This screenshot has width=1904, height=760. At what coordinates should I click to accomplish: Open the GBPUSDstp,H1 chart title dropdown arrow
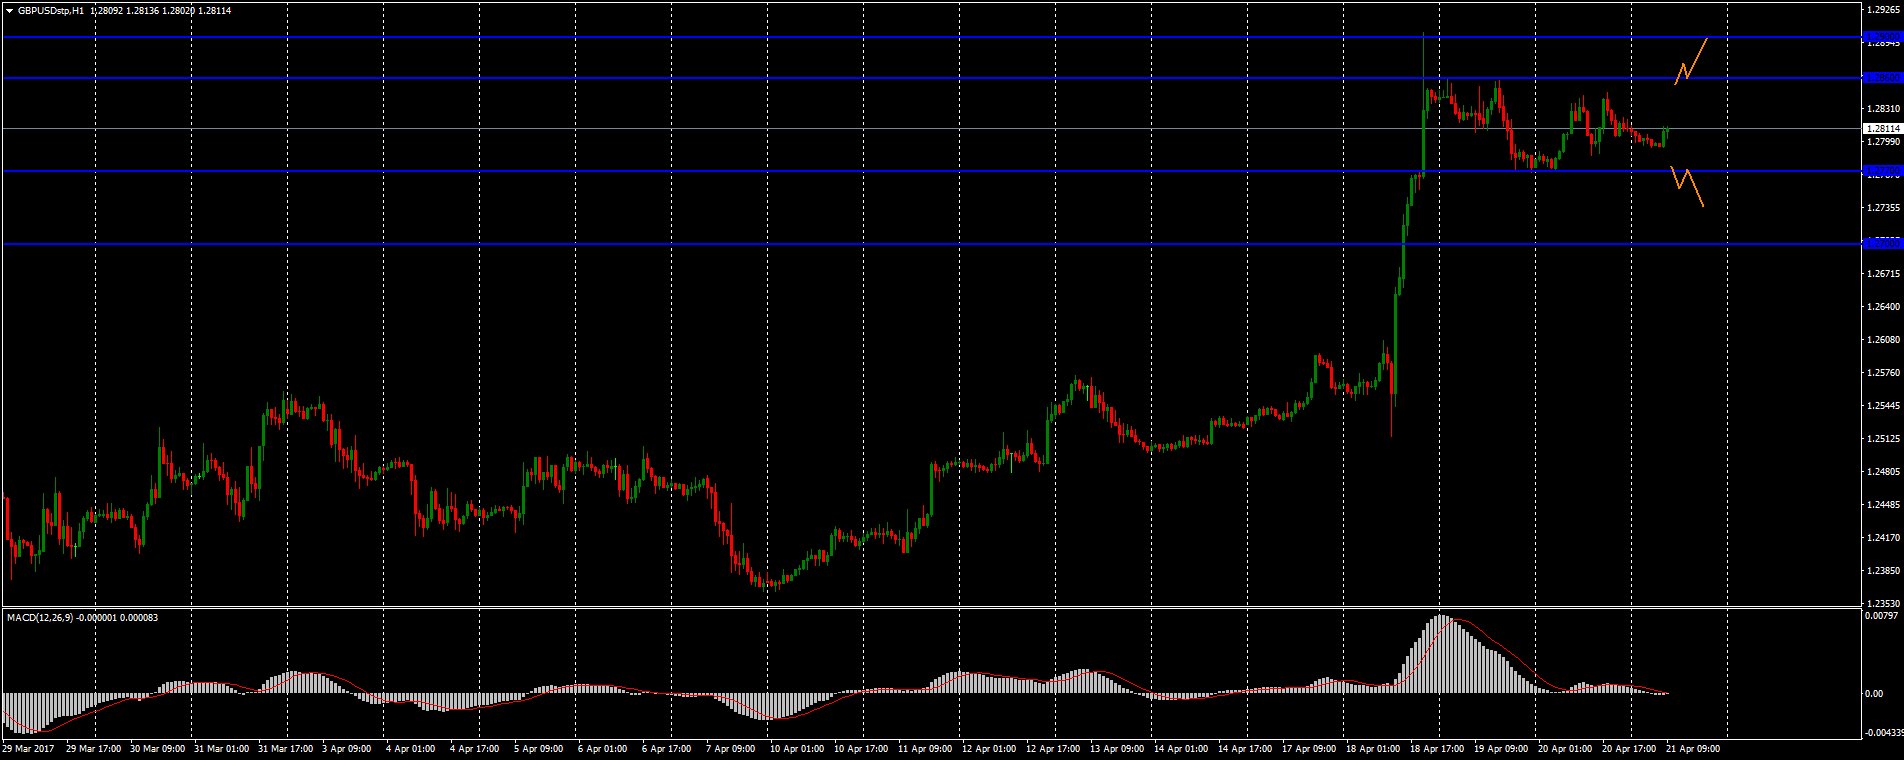[9, 10]
